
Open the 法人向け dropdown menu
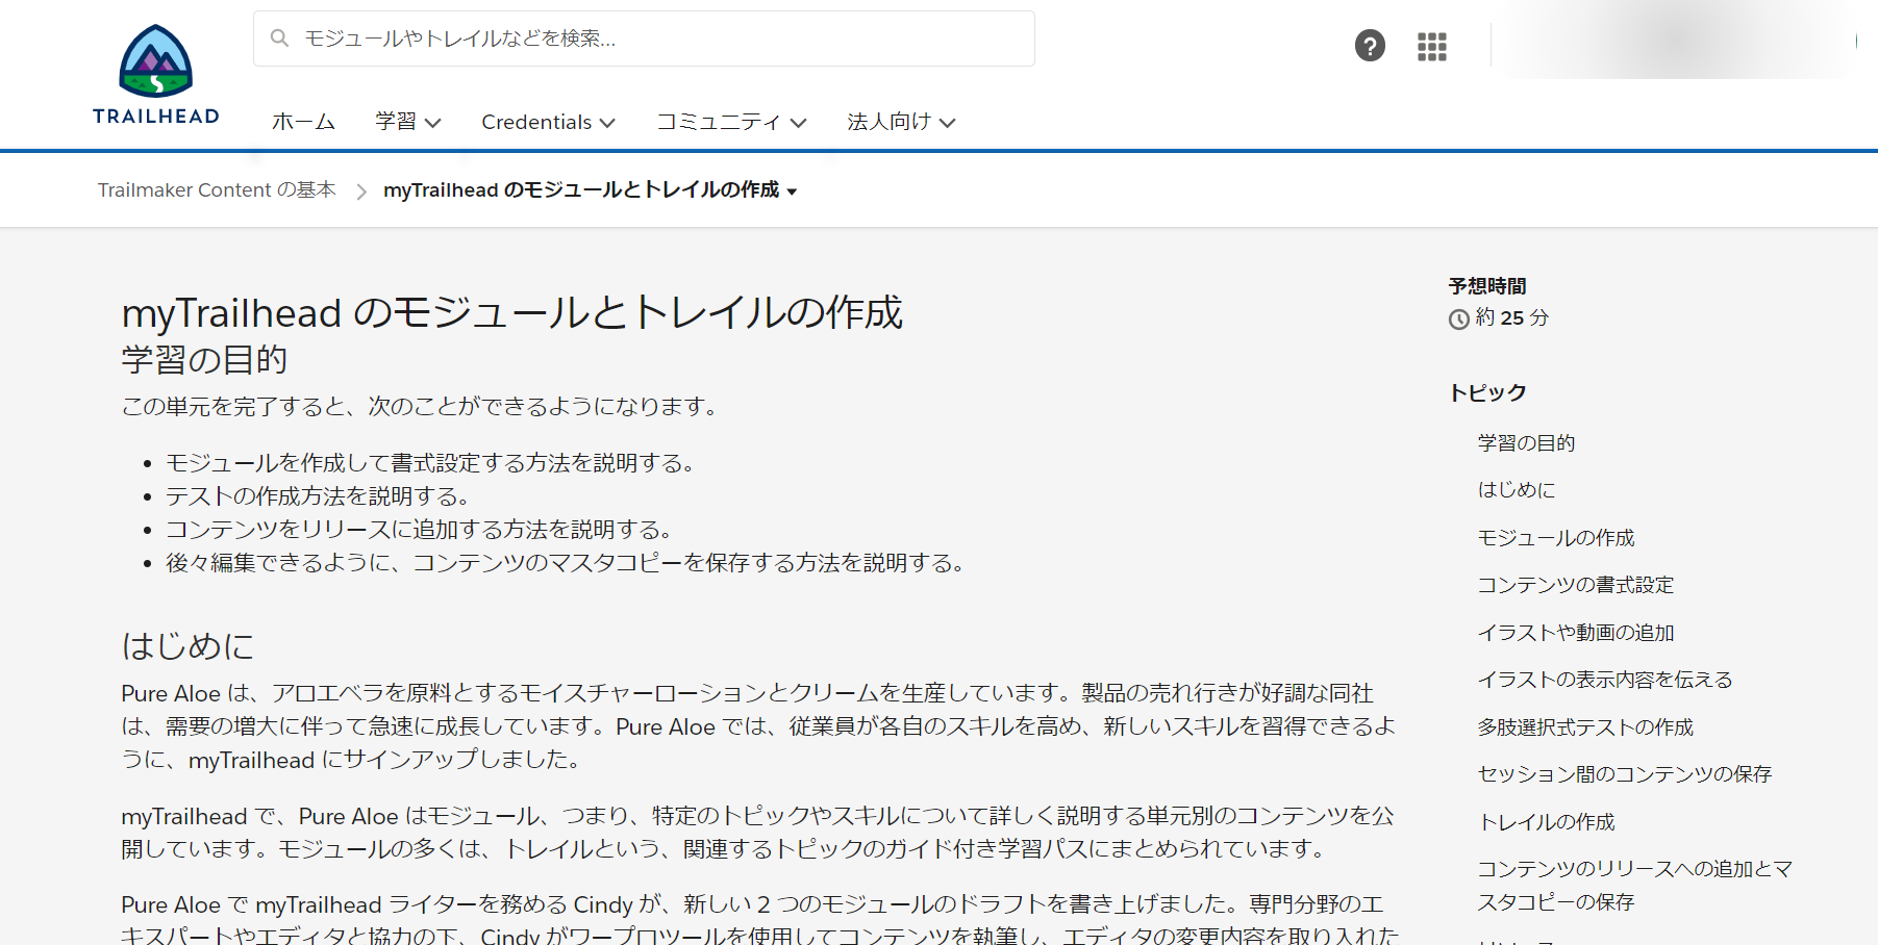pos(900,122)
